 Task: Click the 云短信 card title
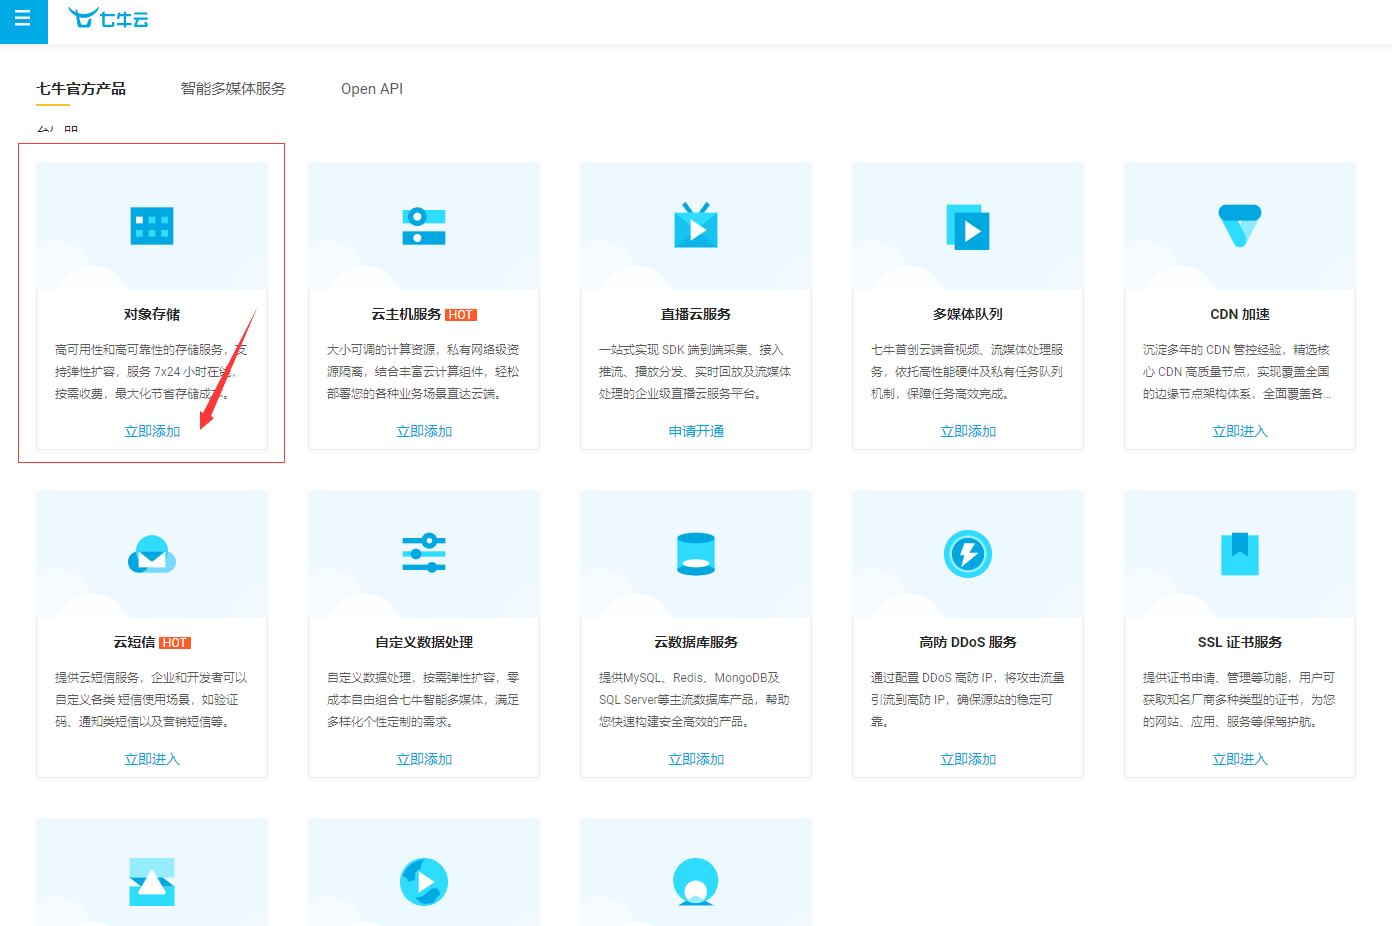point(134,642)
